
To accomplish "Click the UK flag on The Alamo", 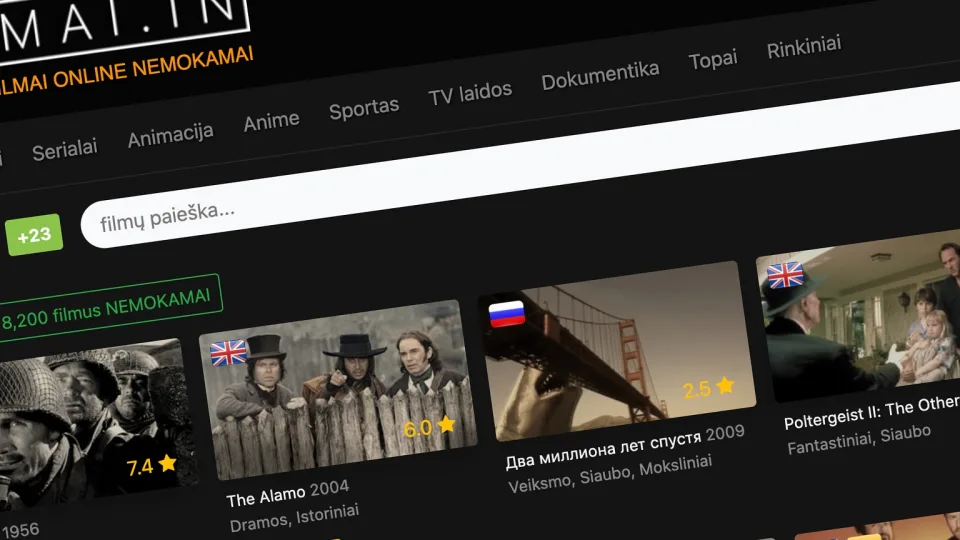I will [228, 353].
